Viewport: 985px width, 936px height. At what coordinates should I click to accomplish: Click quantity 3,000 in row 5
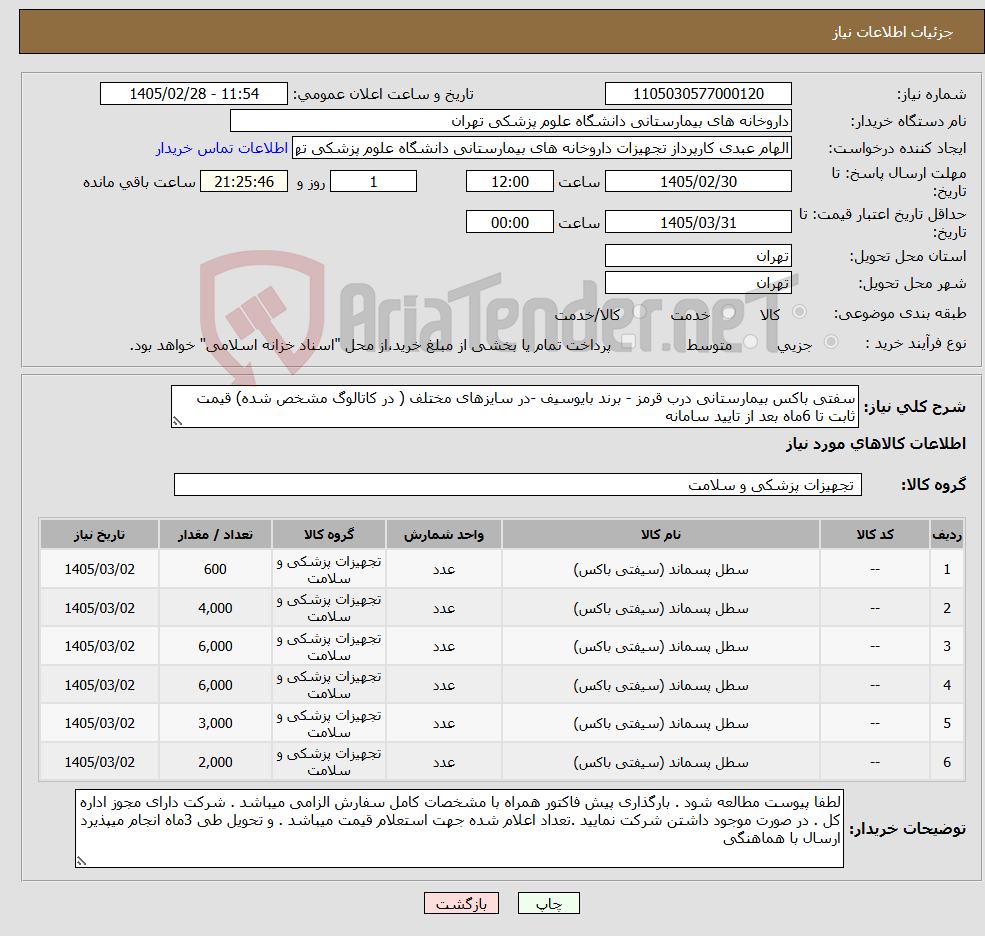pos(215,724)
